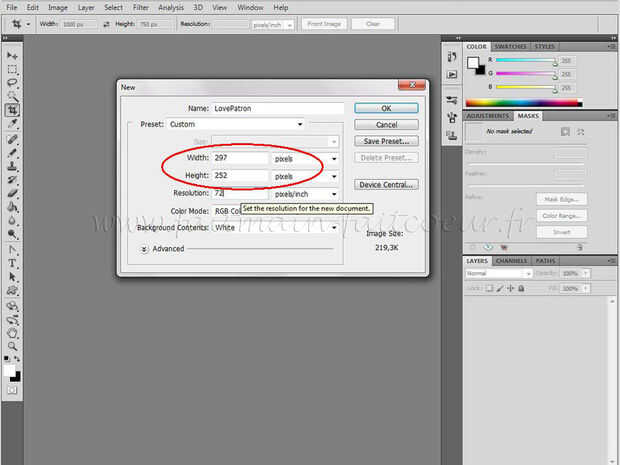Click the color spectrum ramp bar

[x=524, y=103]
